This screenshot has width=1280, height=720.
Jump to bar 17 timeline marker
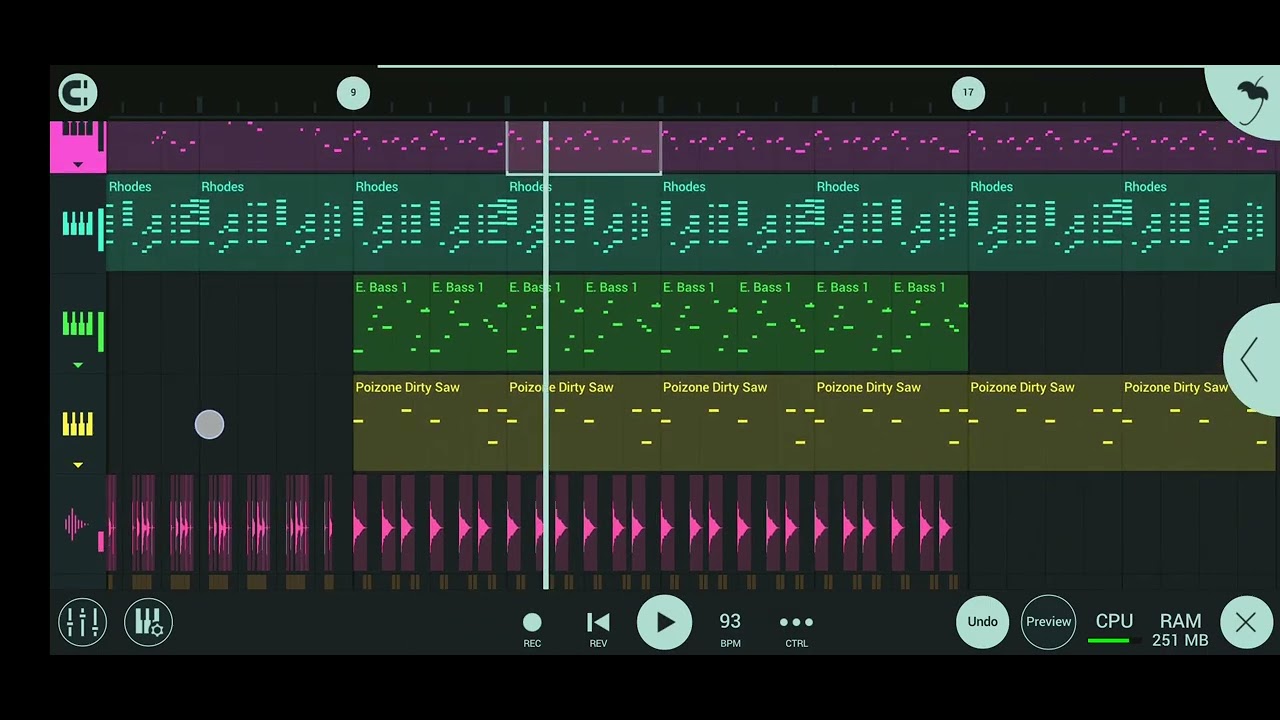pos(968,92)
